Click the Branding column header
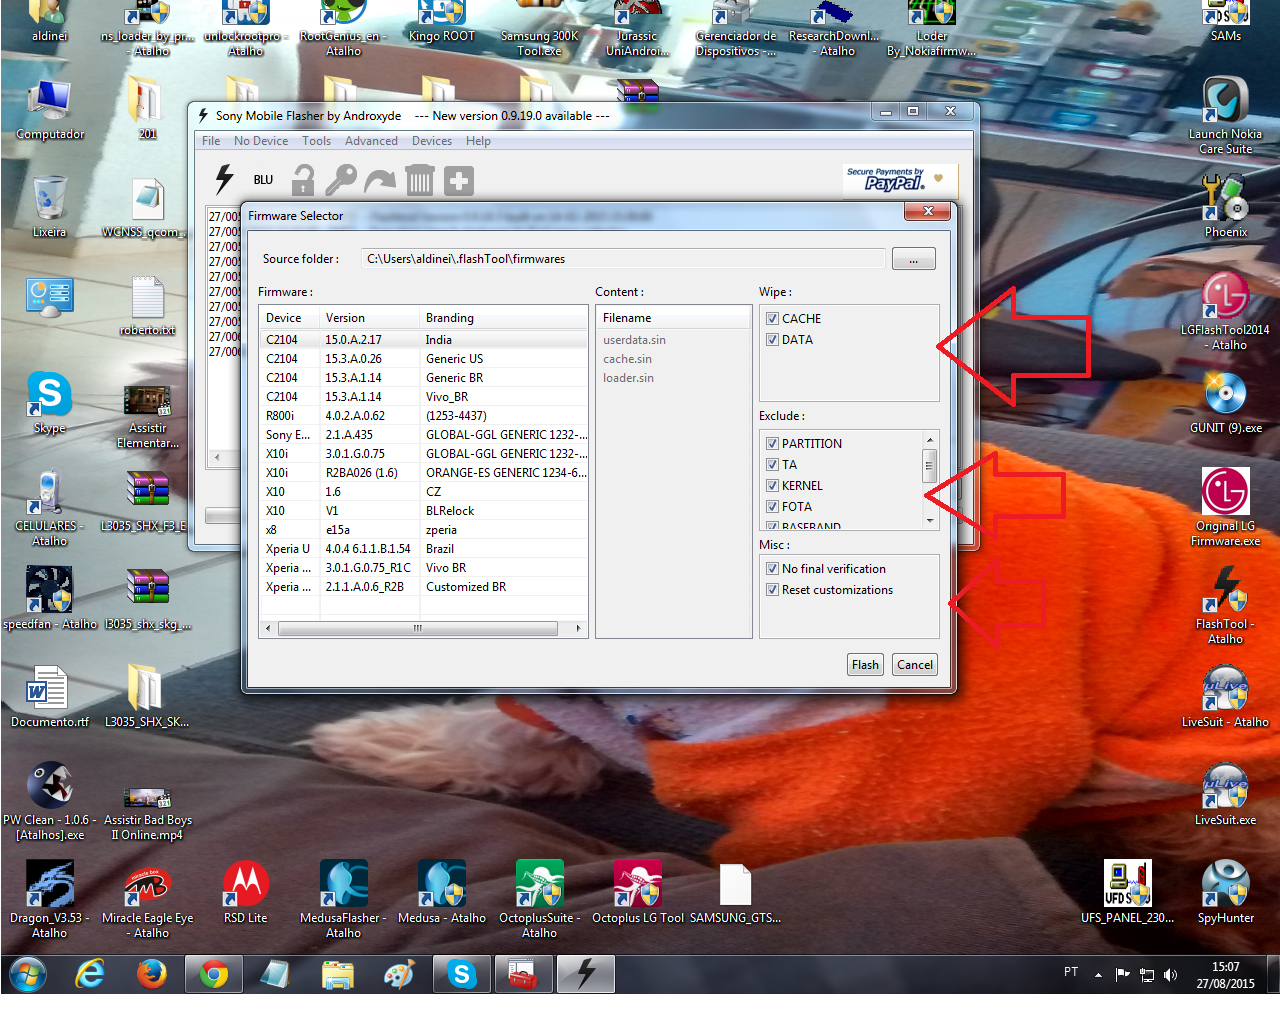 pyautogui.click(x=503, y=318)
